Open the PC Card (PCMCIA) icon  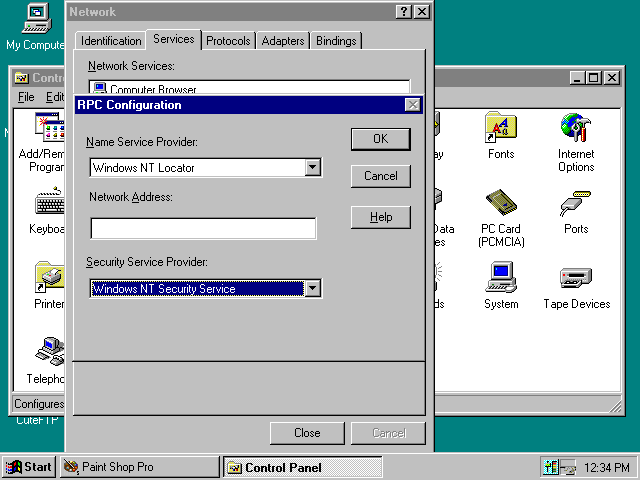(x=501, y=204)
